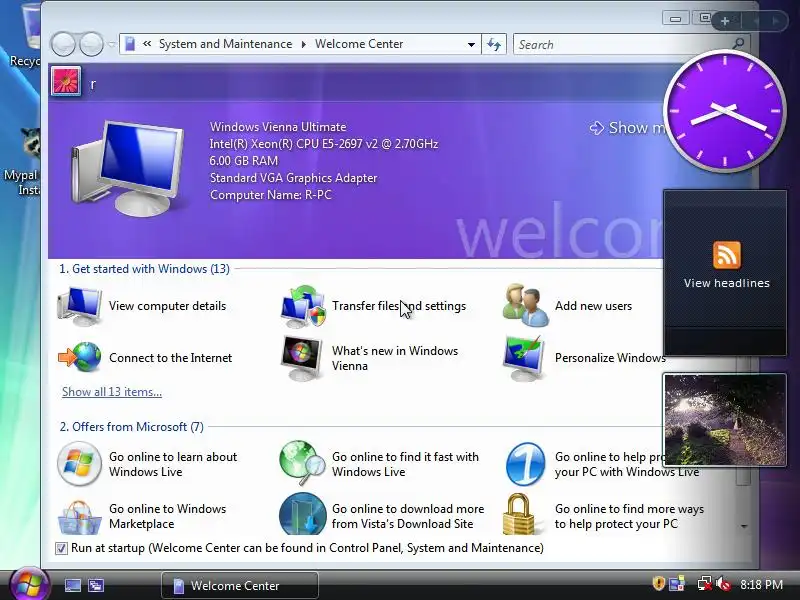
Task: Click the 6.00 GB RAM text
Action: coord(244,161)
